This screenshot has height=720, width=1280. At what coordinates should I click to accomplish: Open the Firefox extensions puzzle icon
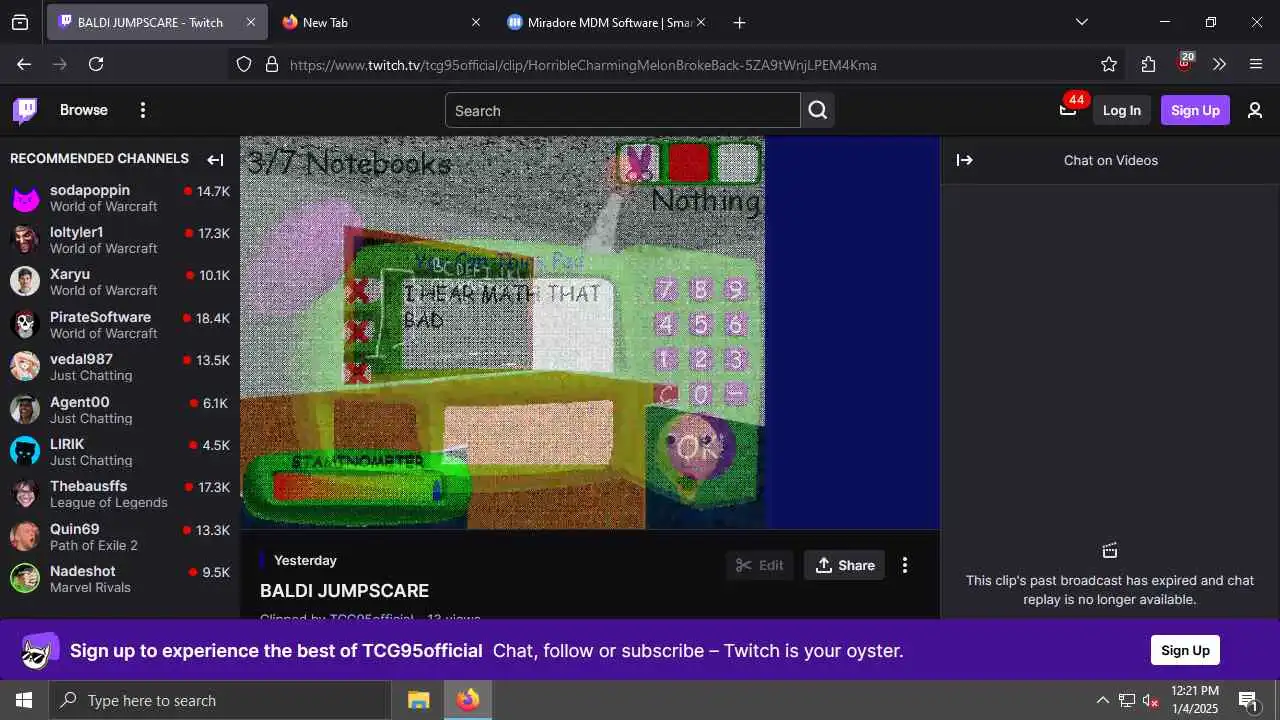[x=1148, y=64]
